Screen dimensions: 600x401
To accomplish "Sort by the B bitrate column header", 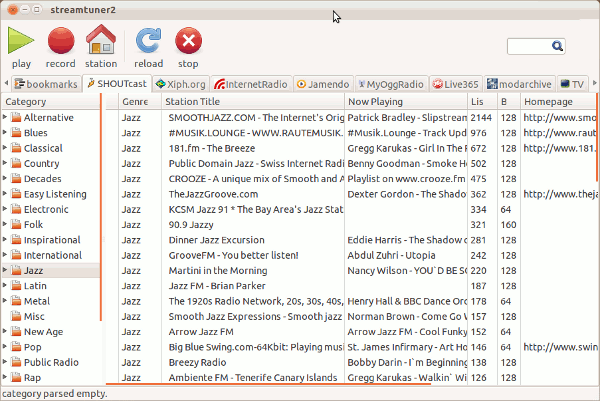I will point(509,101).
